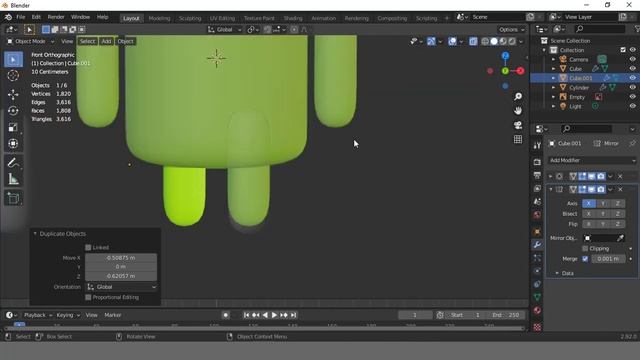Screen dimensions: 640x360
Task: Expand Data section in Mirror modifier
Action: coord(557,273)
